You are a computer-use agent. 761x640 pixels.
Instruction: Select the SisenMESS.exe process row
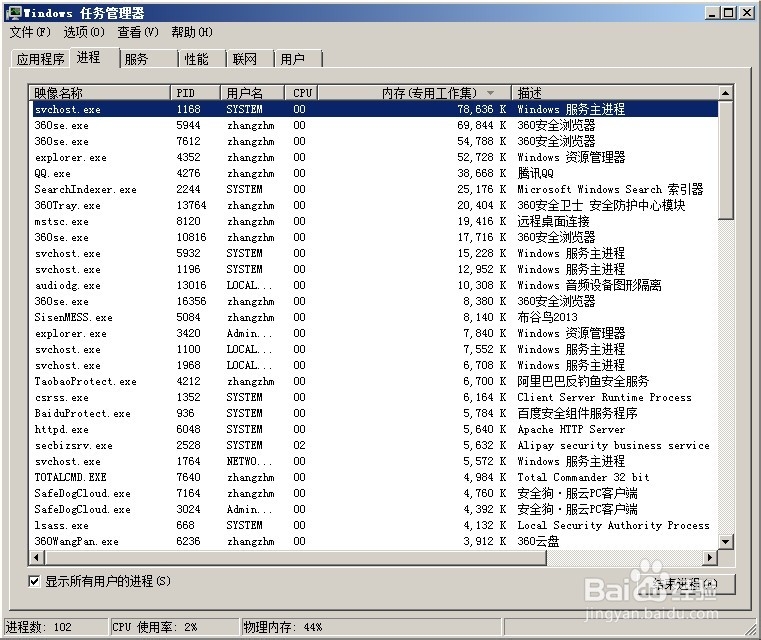[x=375, y=317]
